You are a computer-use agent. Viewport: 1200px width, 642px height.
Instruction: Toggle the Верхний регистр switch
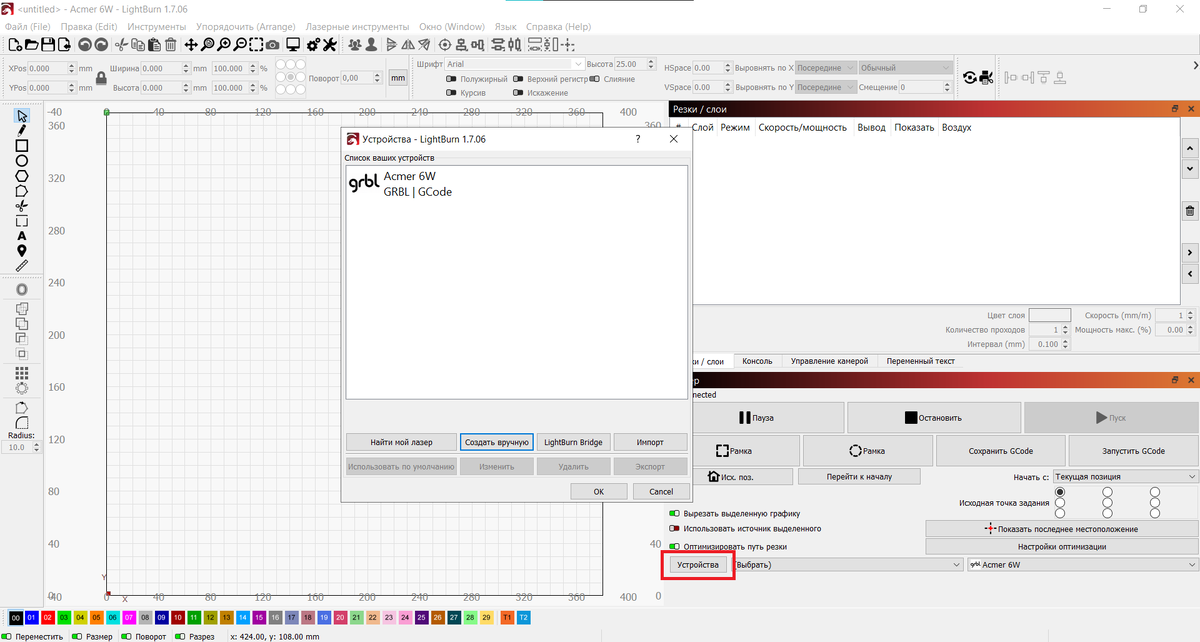[x=518, y=79]
